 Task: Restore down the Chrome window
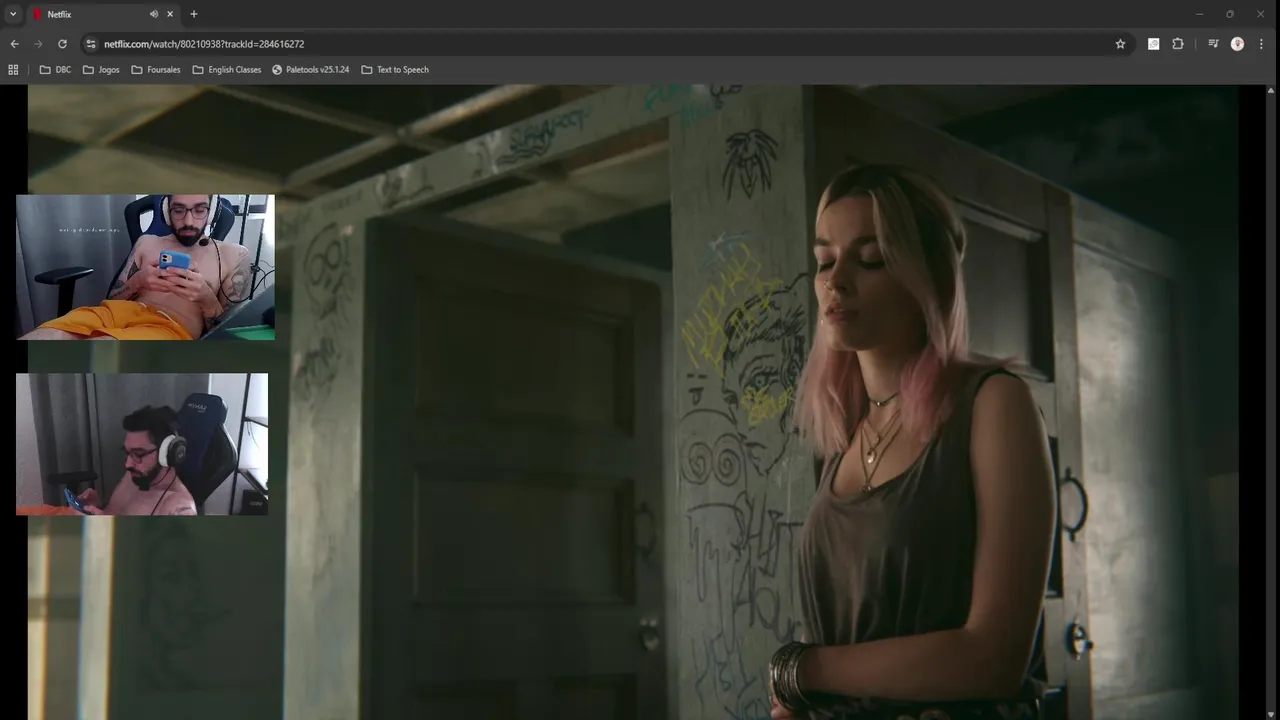pos(1229,14)
